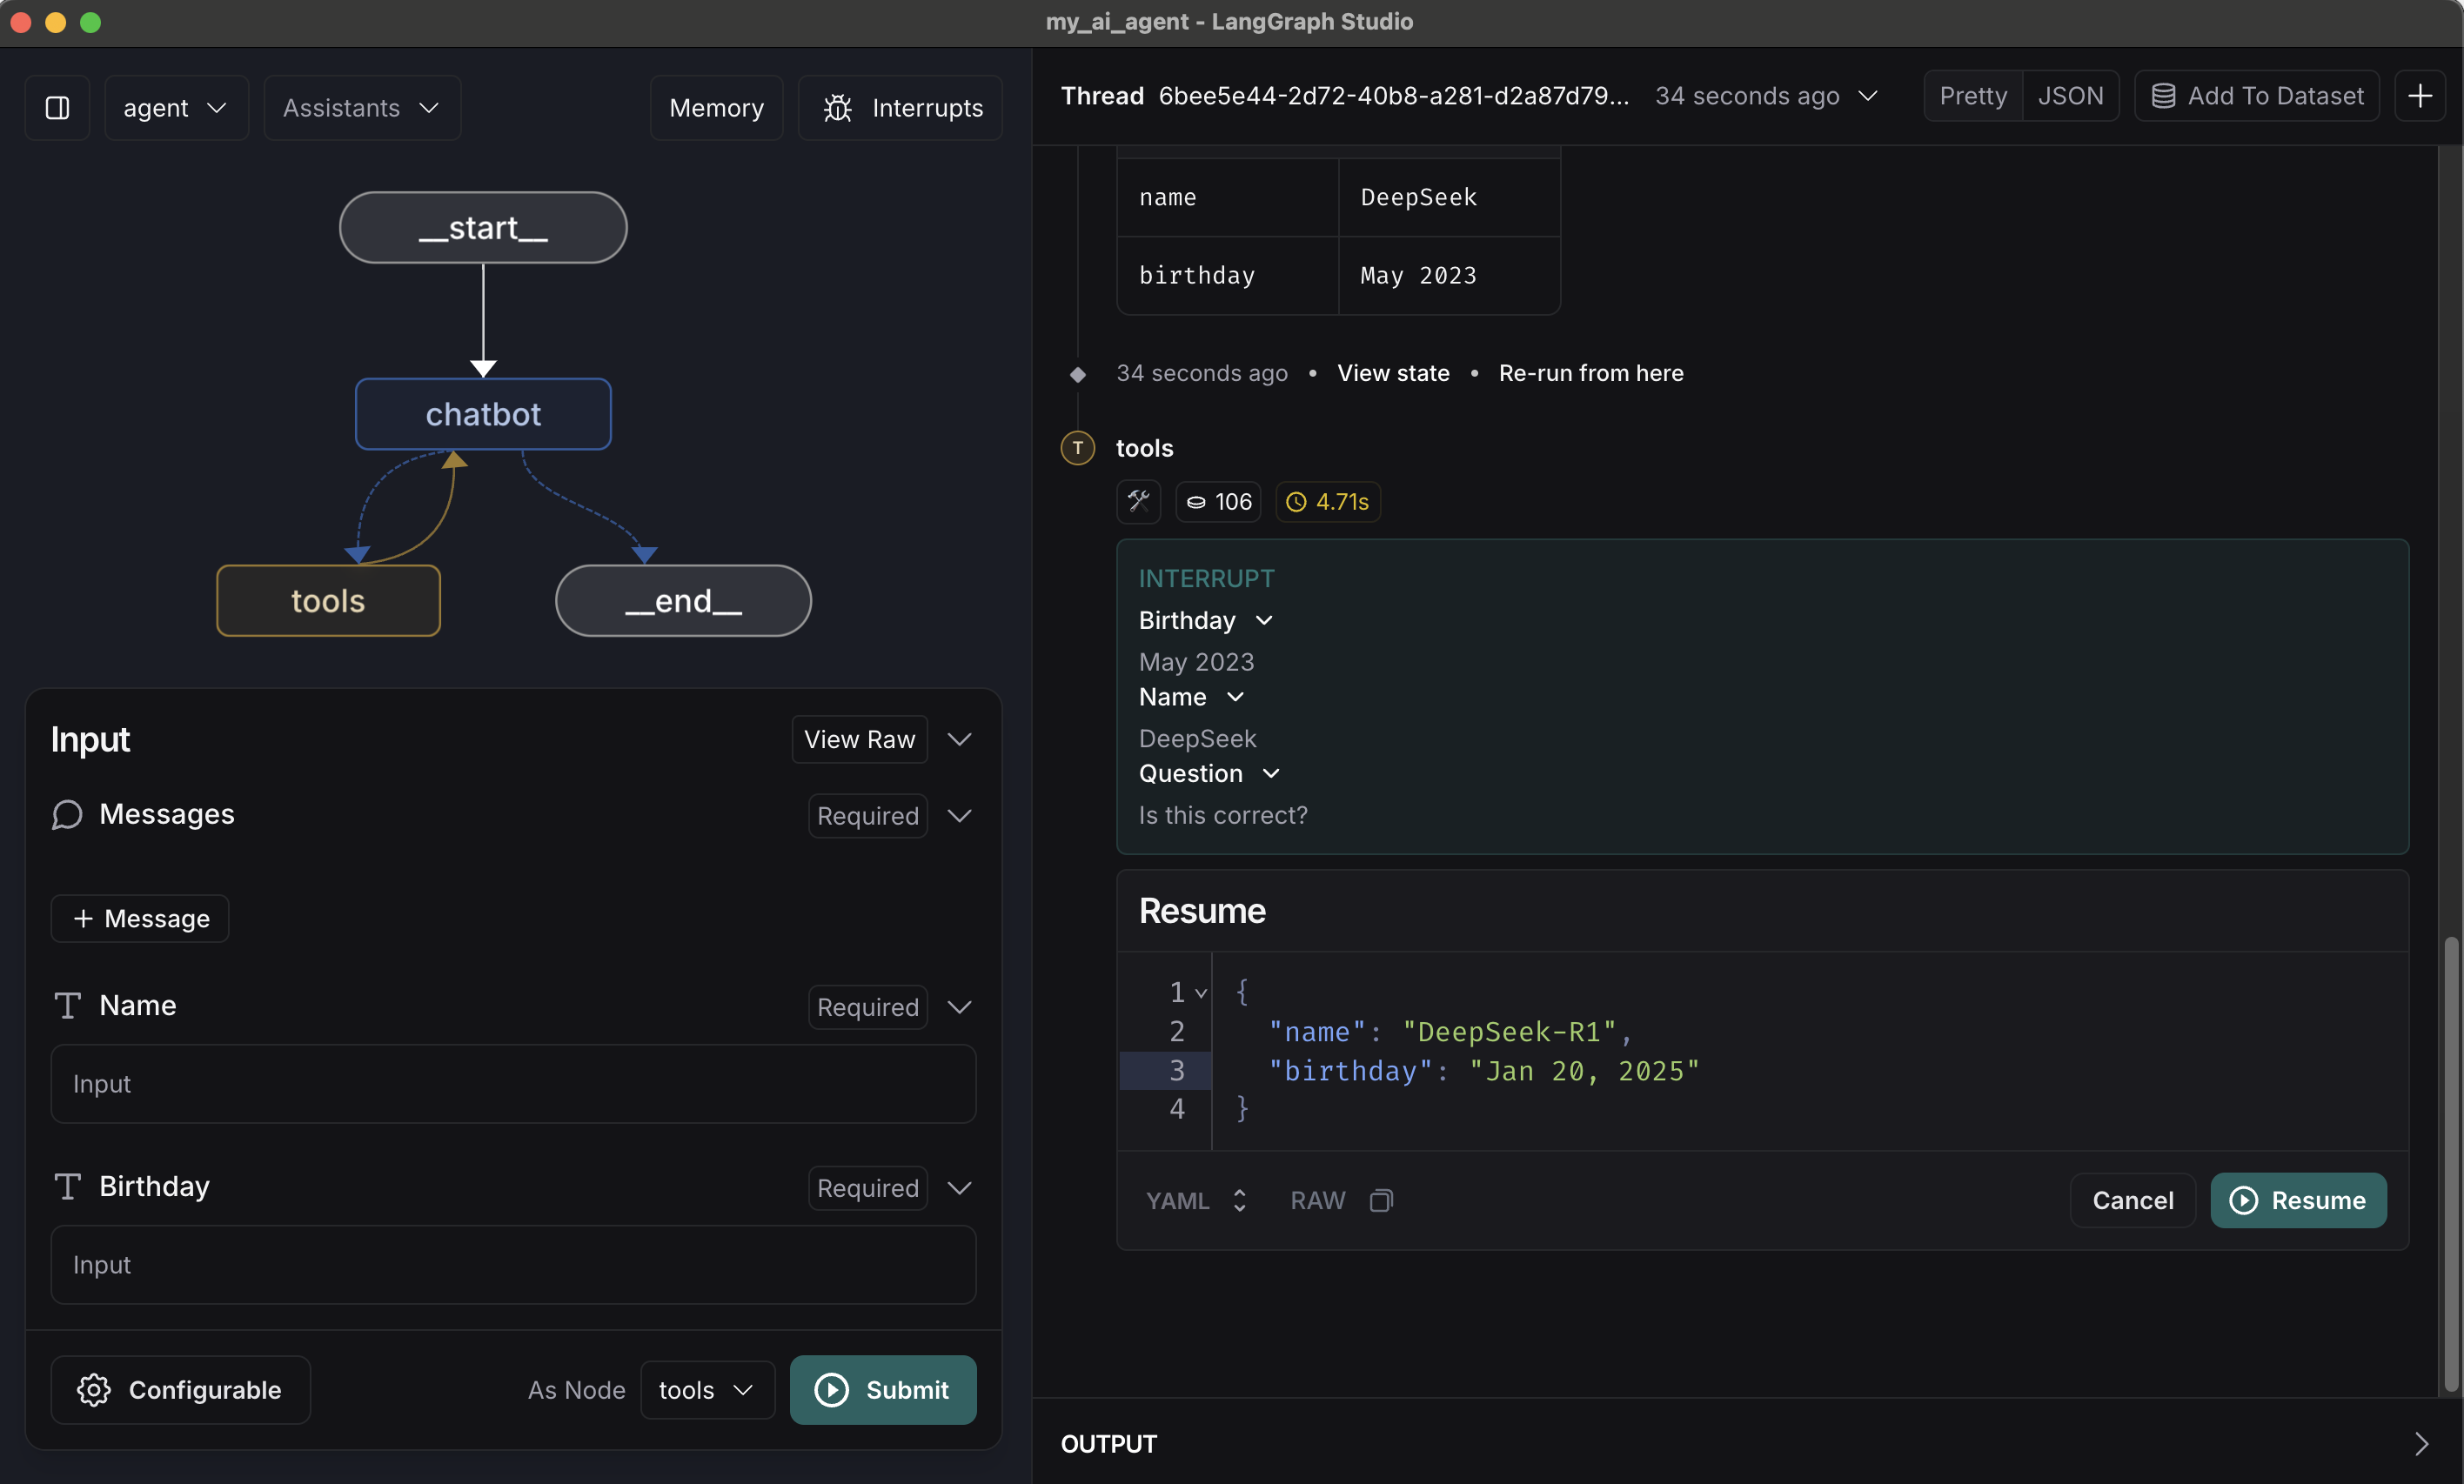This screenshot has width=2464, height=1484.
Task: Click the Name input field
Action: (512, 1084)
